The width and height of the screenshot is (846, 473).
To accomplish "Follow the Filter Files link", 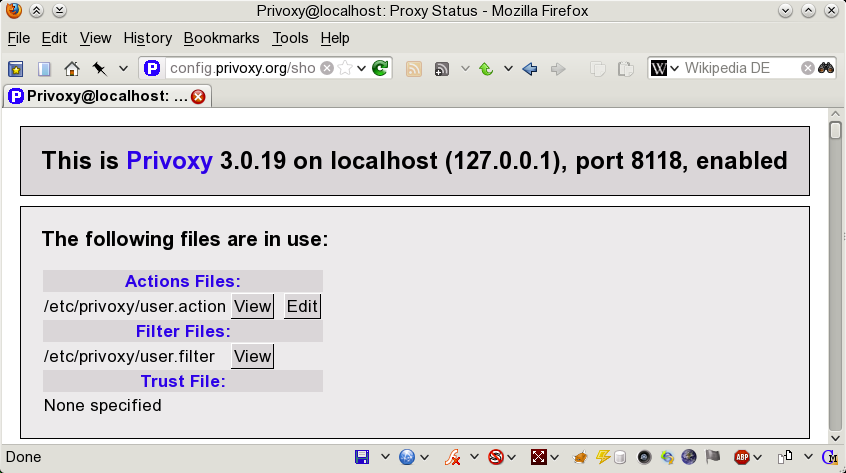I will [183, 331].
